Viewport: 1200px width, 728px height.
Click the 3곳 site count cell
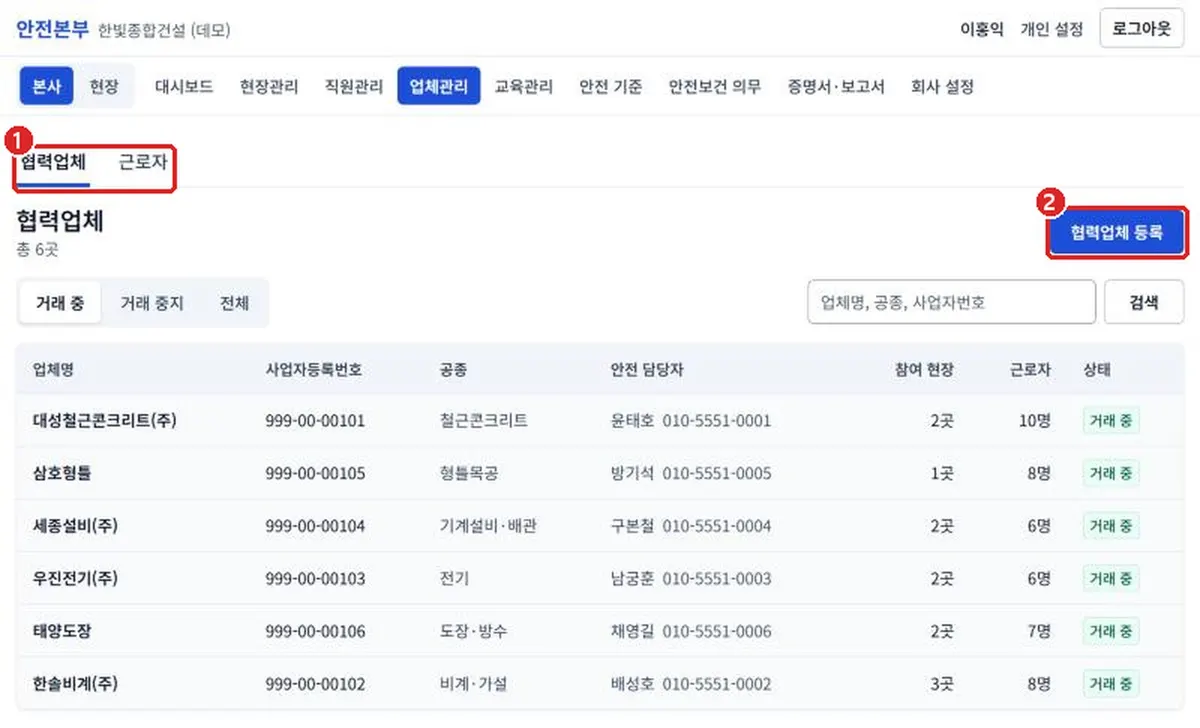tap(942, 685)
